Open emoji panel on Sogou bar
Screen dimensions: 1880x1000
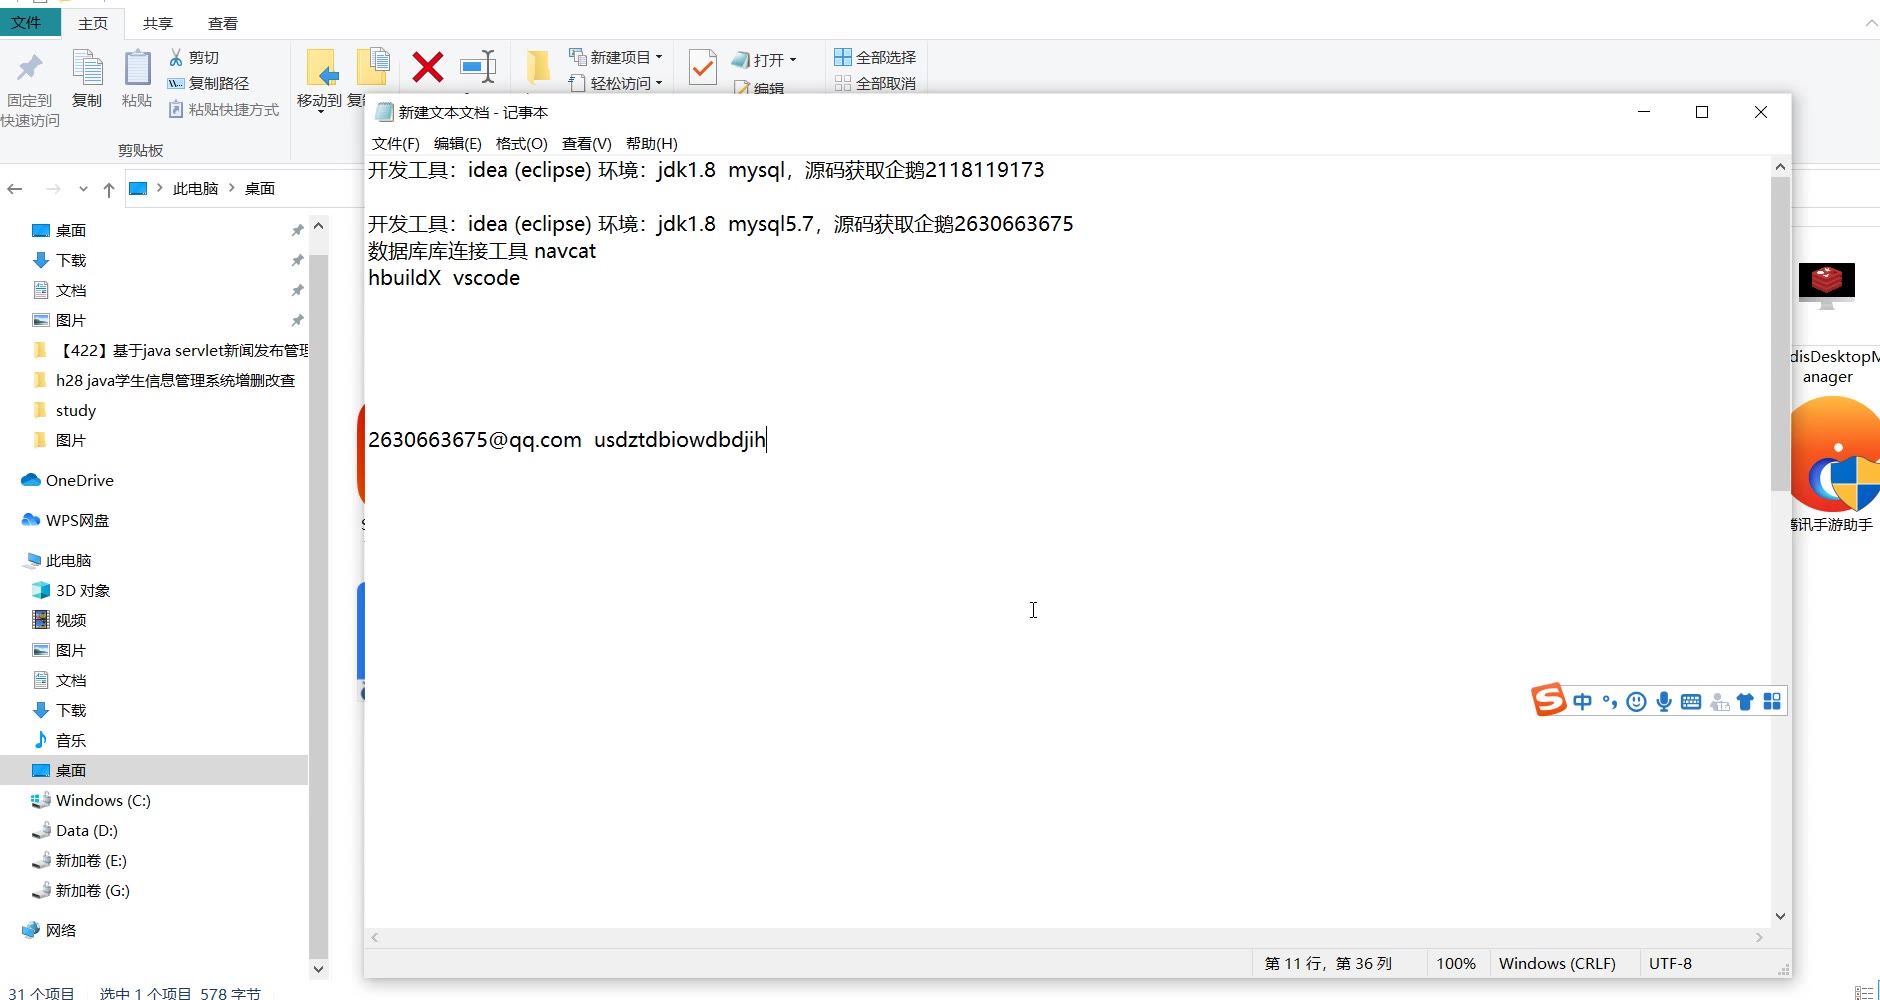(1636, 702)
